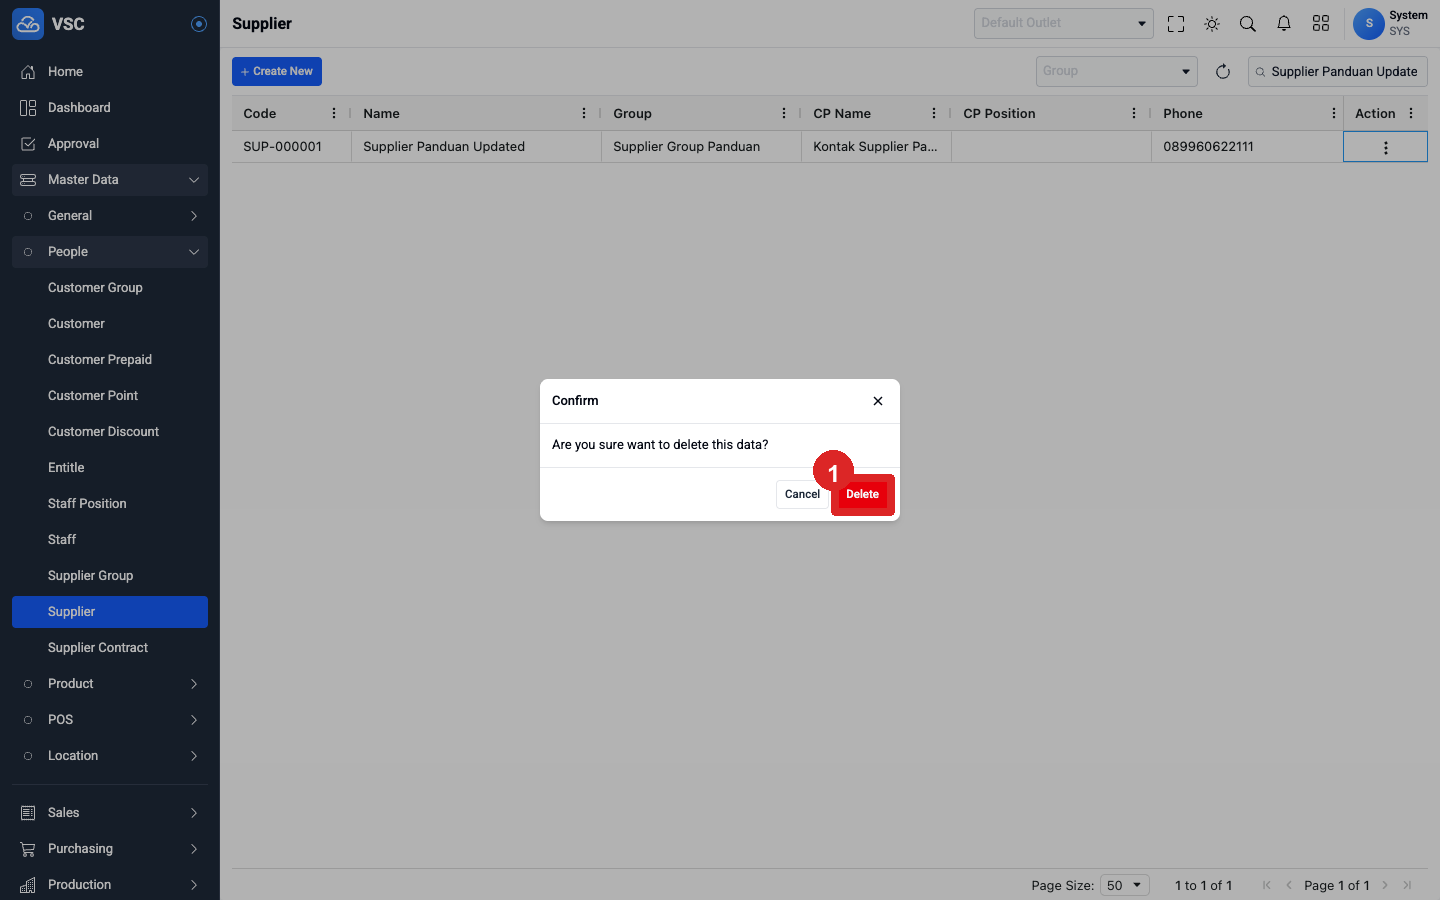Open the Group column menu icon
Image resolution: width=1440 pixels, height=900 pixels.
coord(784,113)
